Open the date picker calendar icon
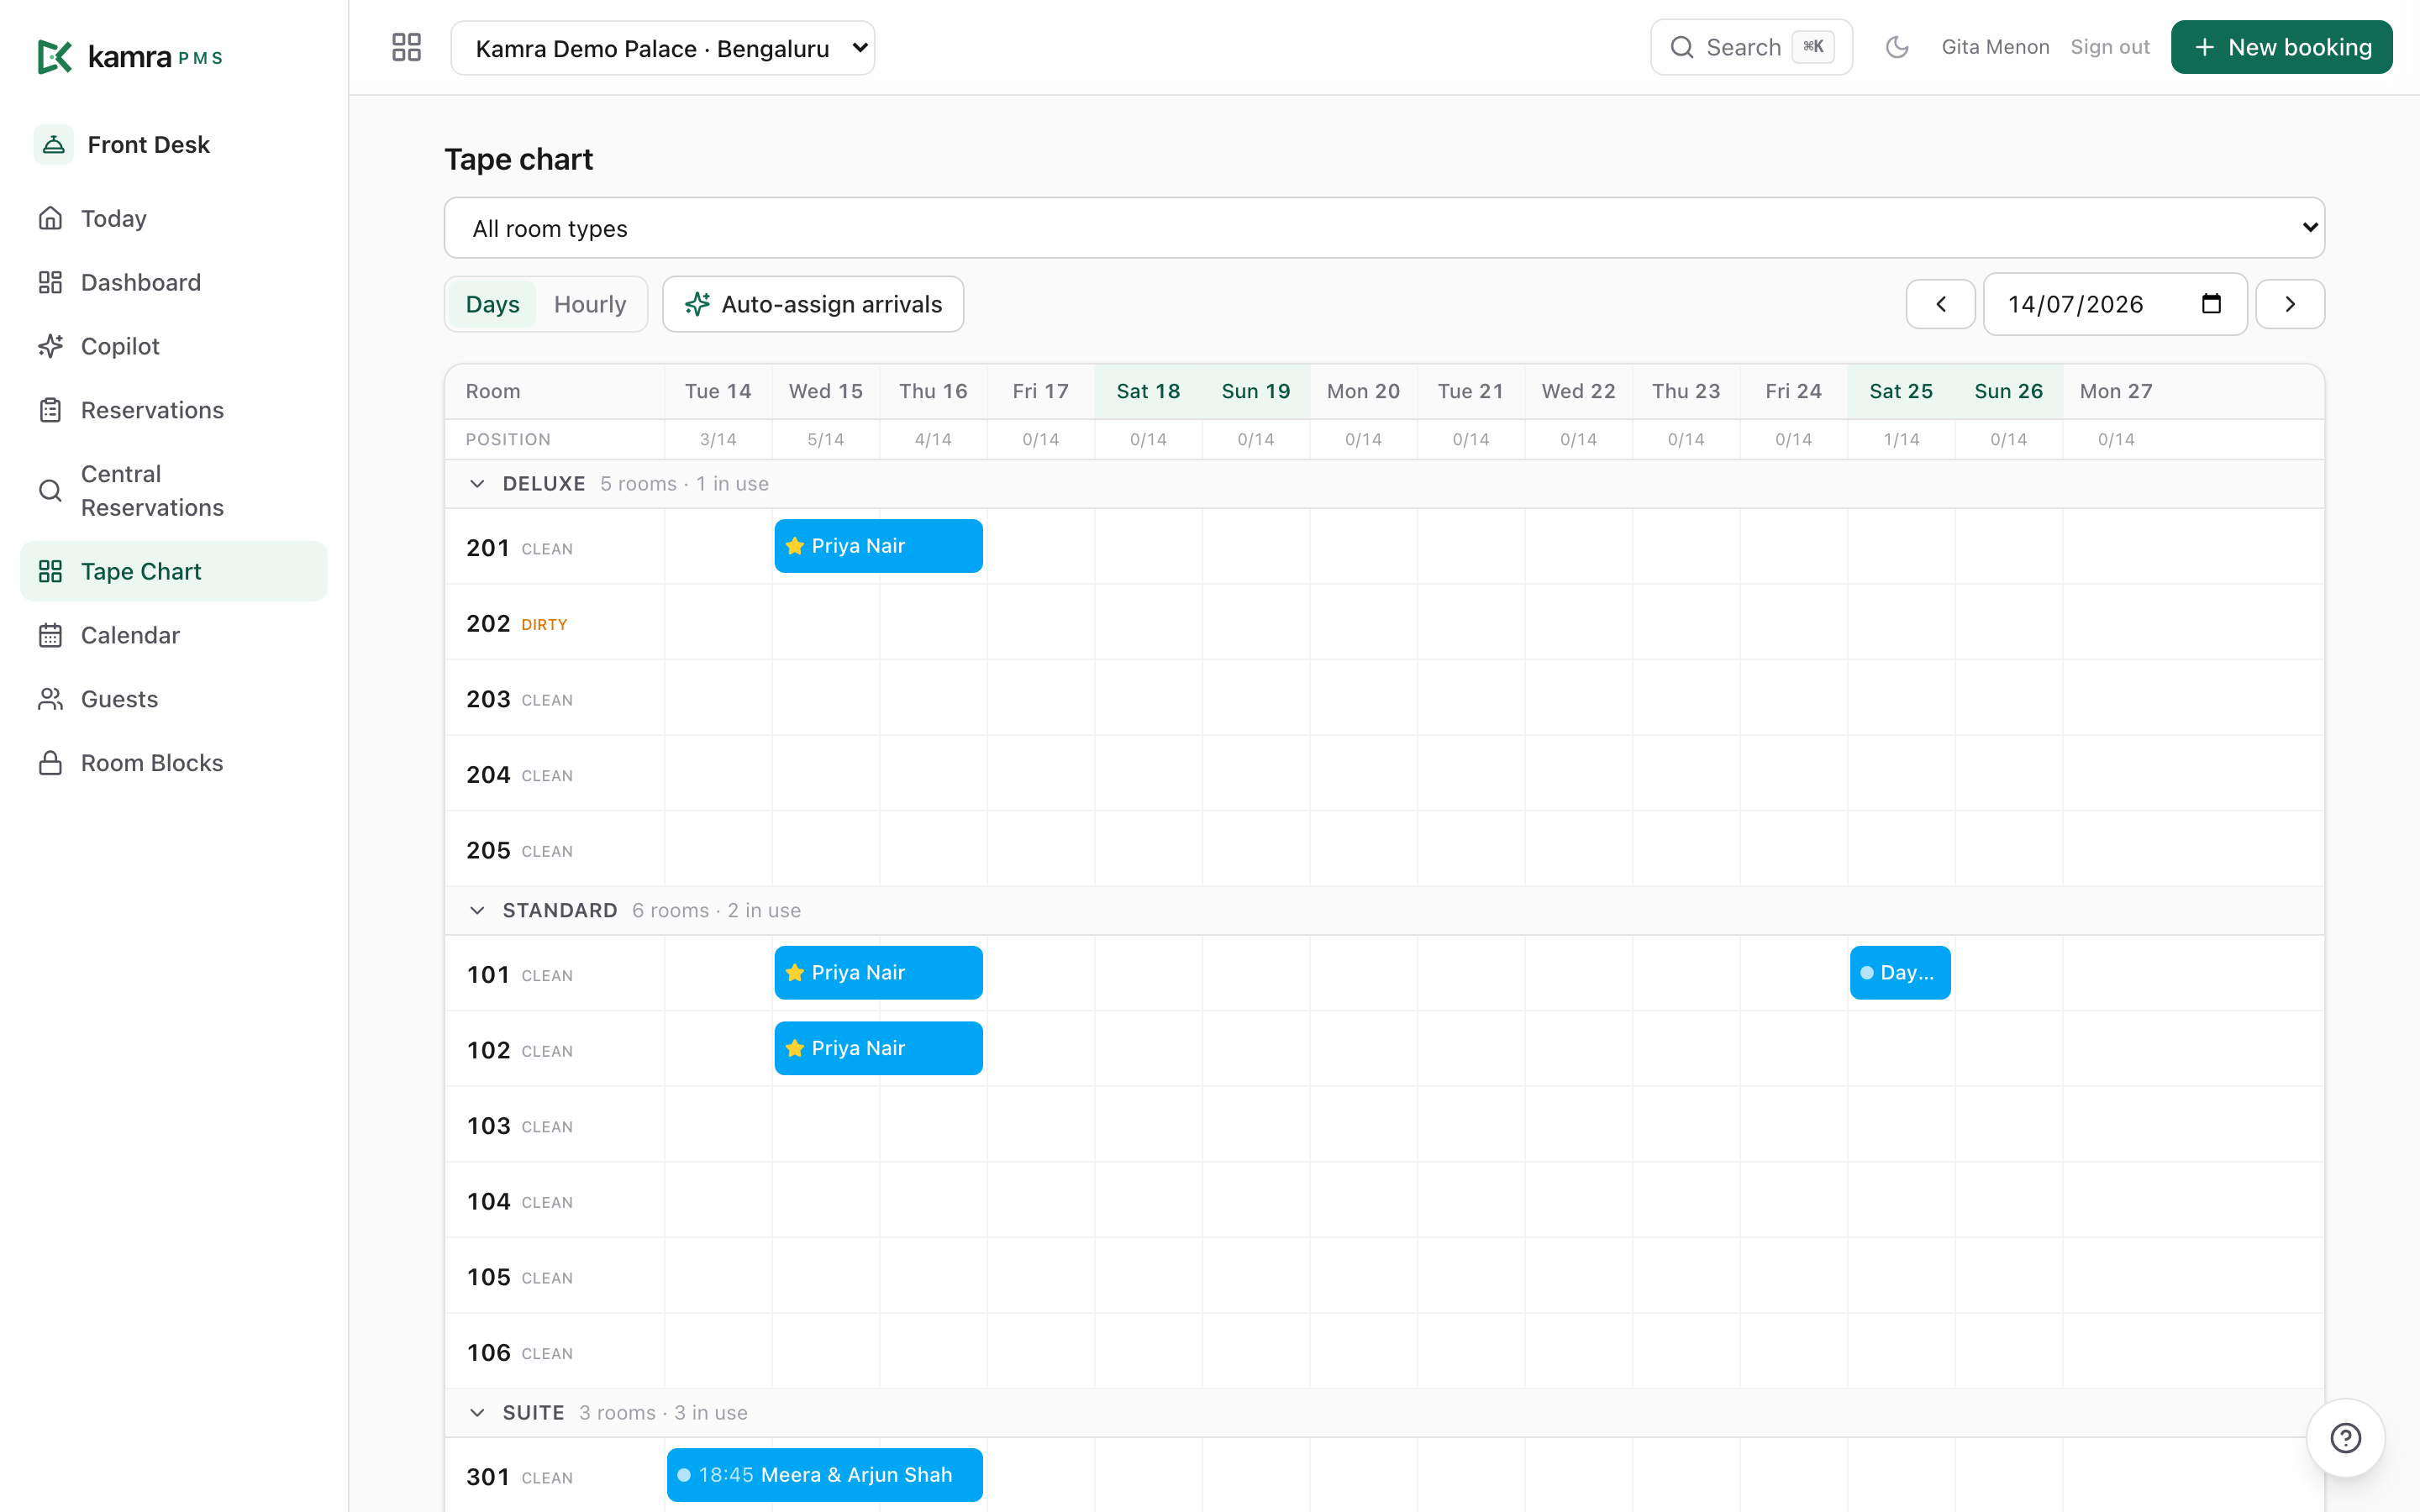Screen dimensions: 2420x1512 coord(2211,304)
